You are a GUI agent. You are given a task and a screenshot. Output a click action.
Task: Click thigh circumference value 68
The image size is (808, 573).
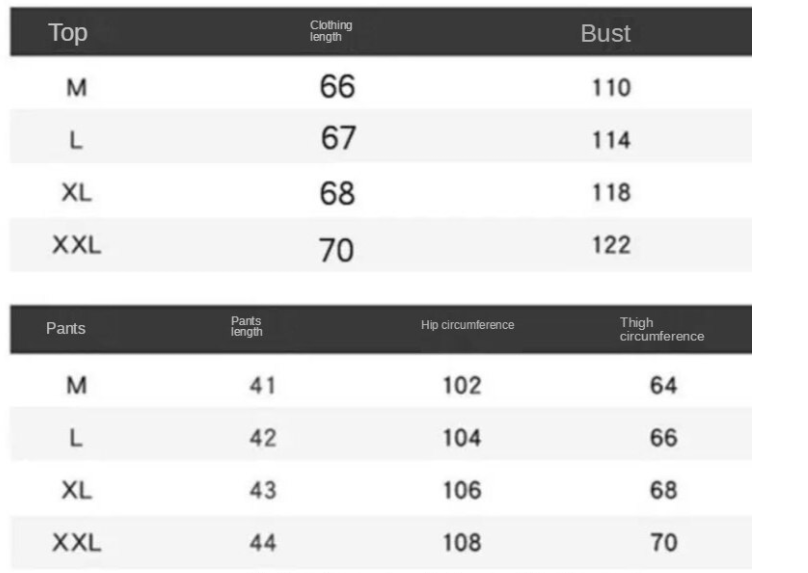(664, 490)
